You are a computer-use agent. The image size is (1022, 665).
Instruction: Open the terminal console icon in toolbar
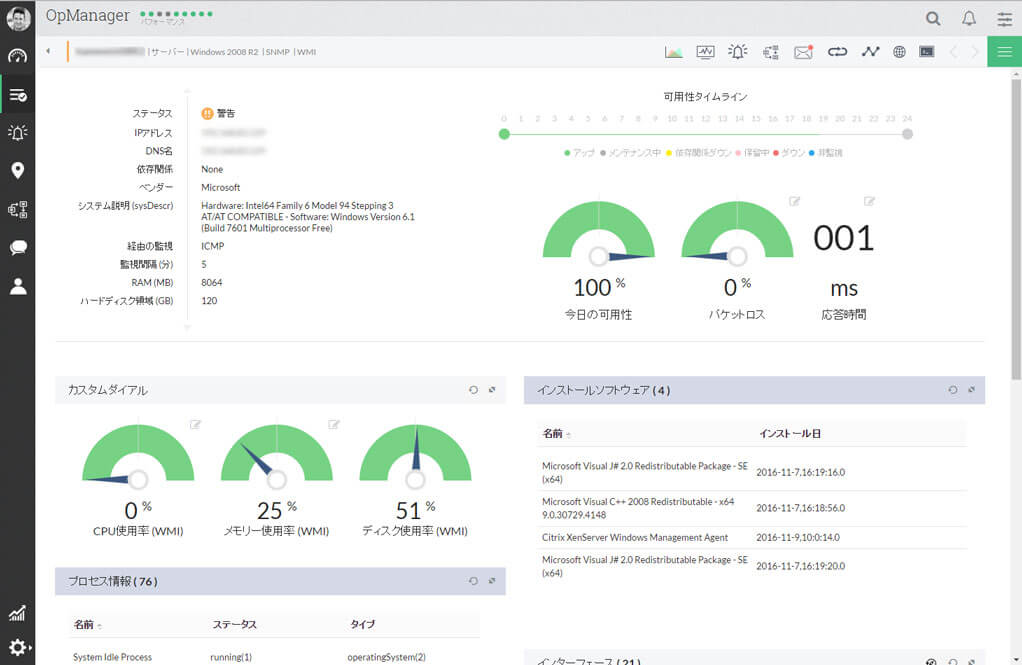coord(927,52)
